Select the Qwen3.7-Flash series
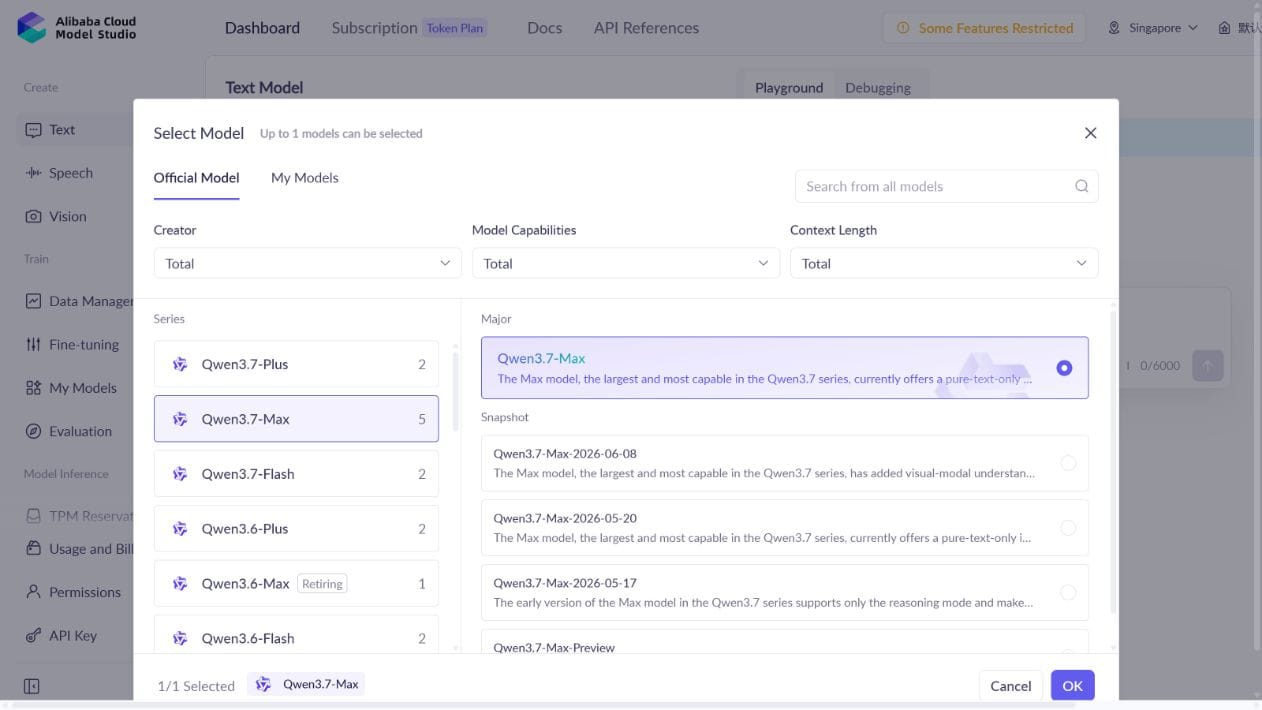Image resolution: width=1262 pixels, height=710 pixels. [296, 474]
